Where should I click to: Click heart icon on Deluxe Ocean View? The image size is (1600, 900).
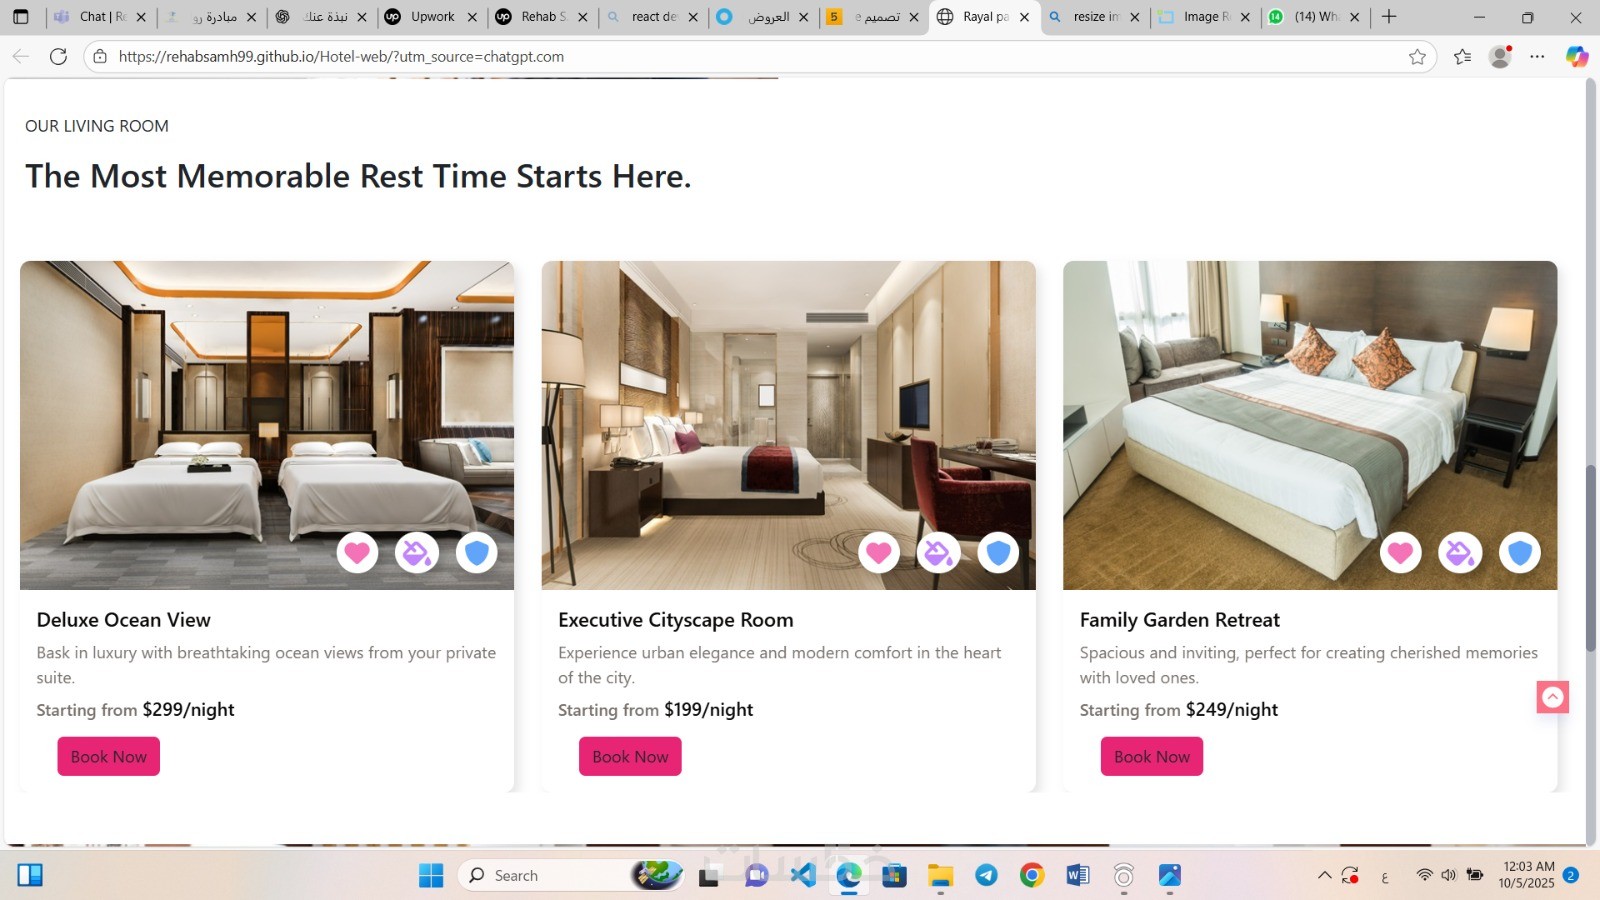(357, 552)
